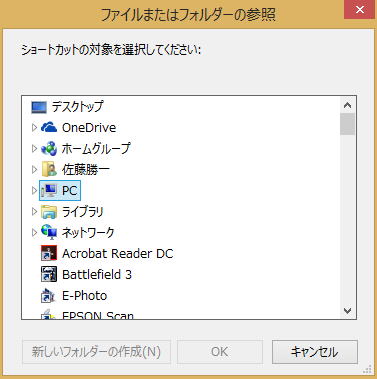Click the ライブラリ folder icon
Image resolution: width=377 pixels, height=379 pixels.
[x=49, y=212]
